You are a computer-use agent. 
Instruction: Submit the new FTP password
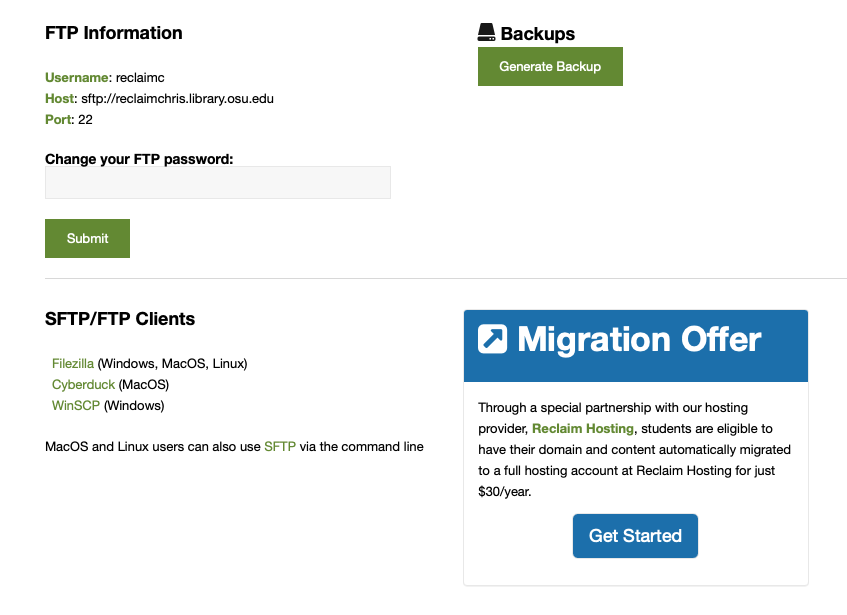(x=88, y=238)
